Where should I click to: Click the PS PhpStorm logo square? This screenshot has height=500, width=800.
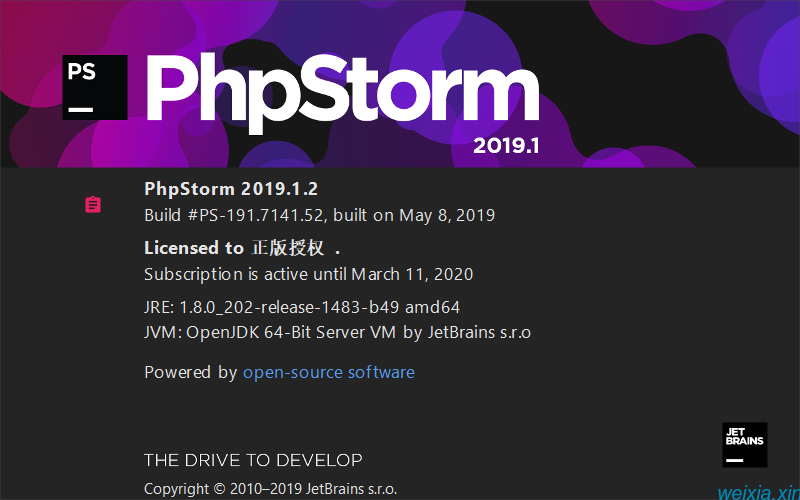pyautogui.click(x=95, y=87)
